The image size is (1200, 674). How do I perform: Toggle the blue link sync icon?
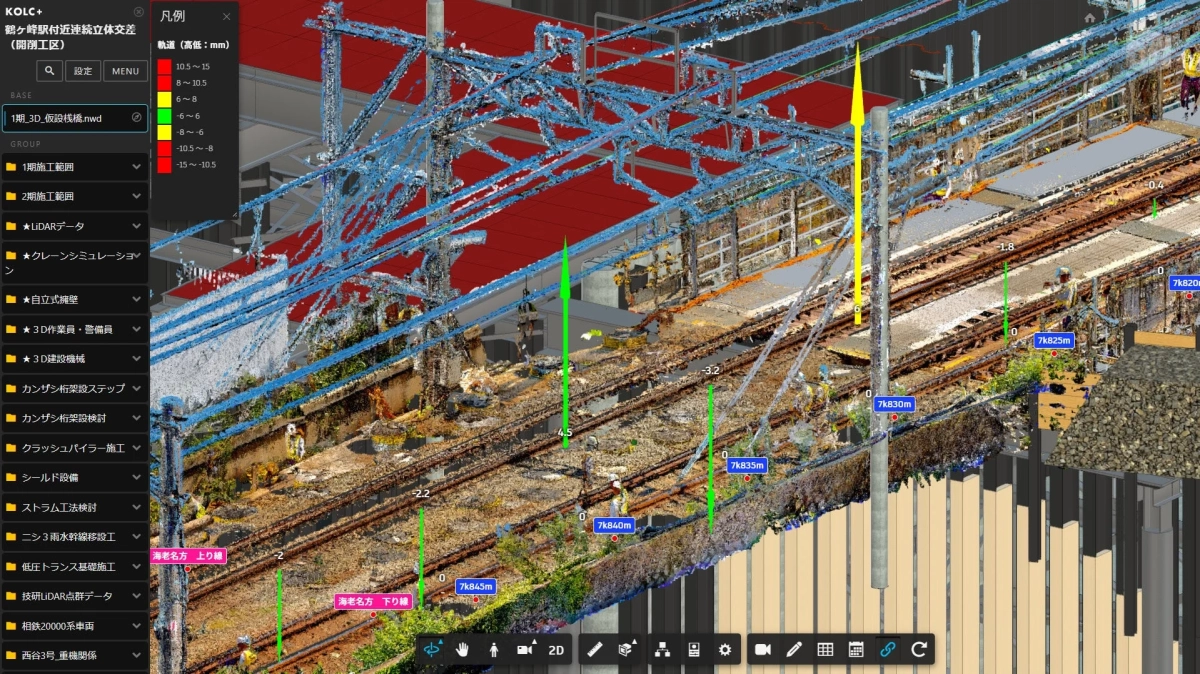(x=887, y=649)
